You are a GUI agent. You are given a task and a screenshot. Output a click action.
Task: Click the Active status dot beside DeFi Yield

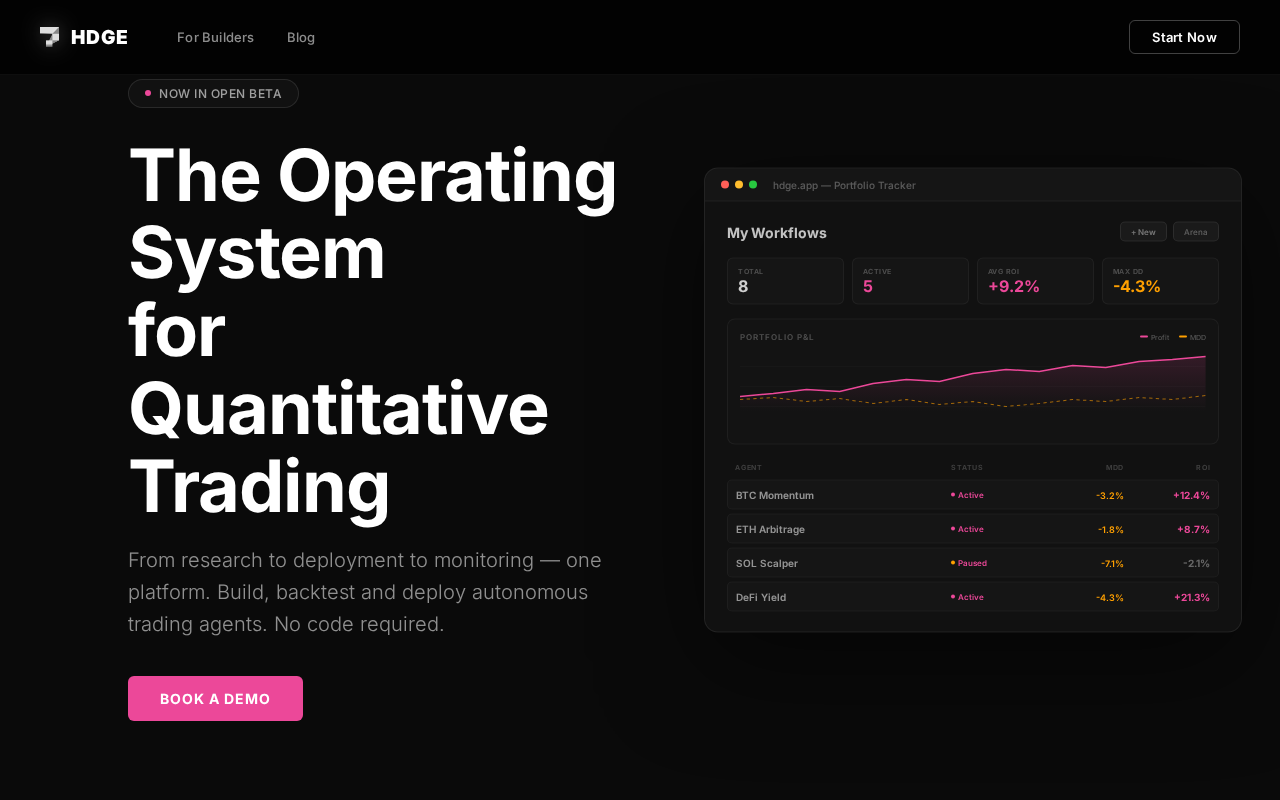click(x=952, y=596)
